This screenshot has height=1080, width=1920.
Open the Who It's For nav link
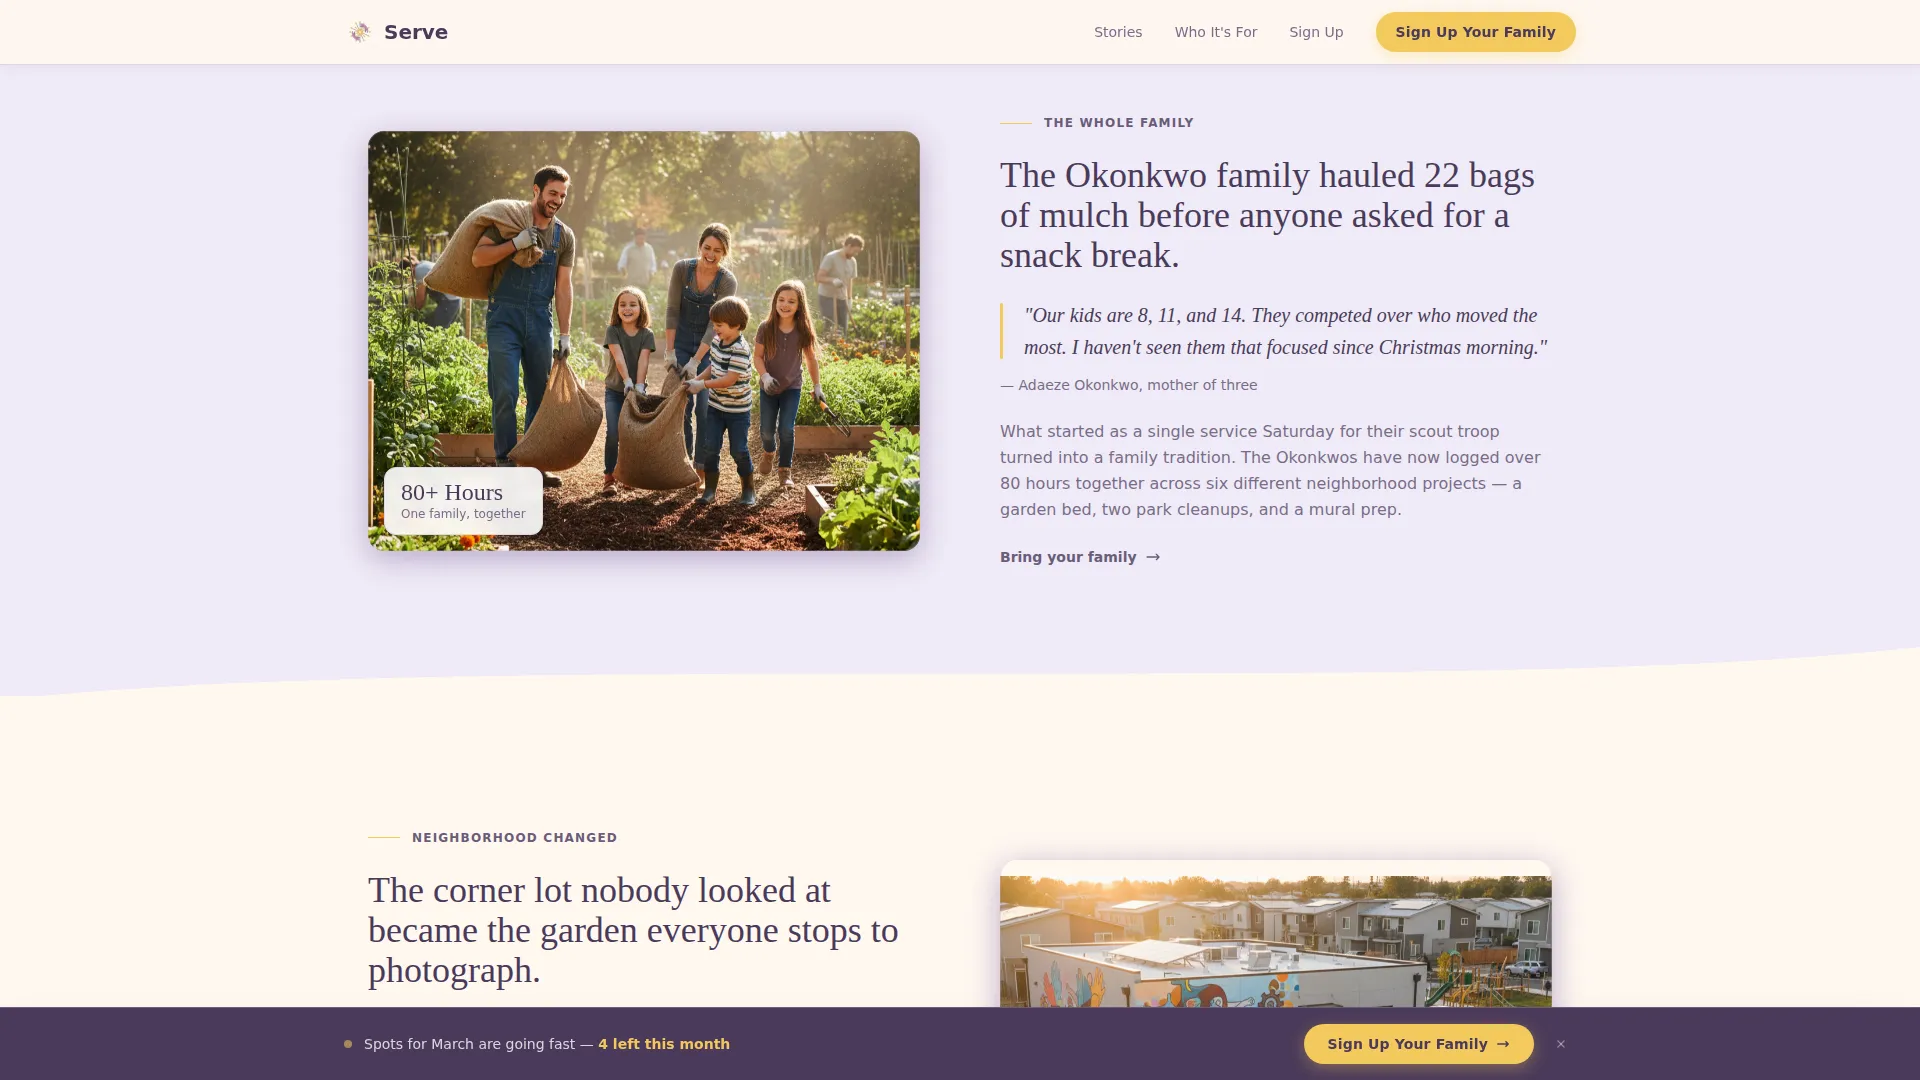tap(1216, 32)
